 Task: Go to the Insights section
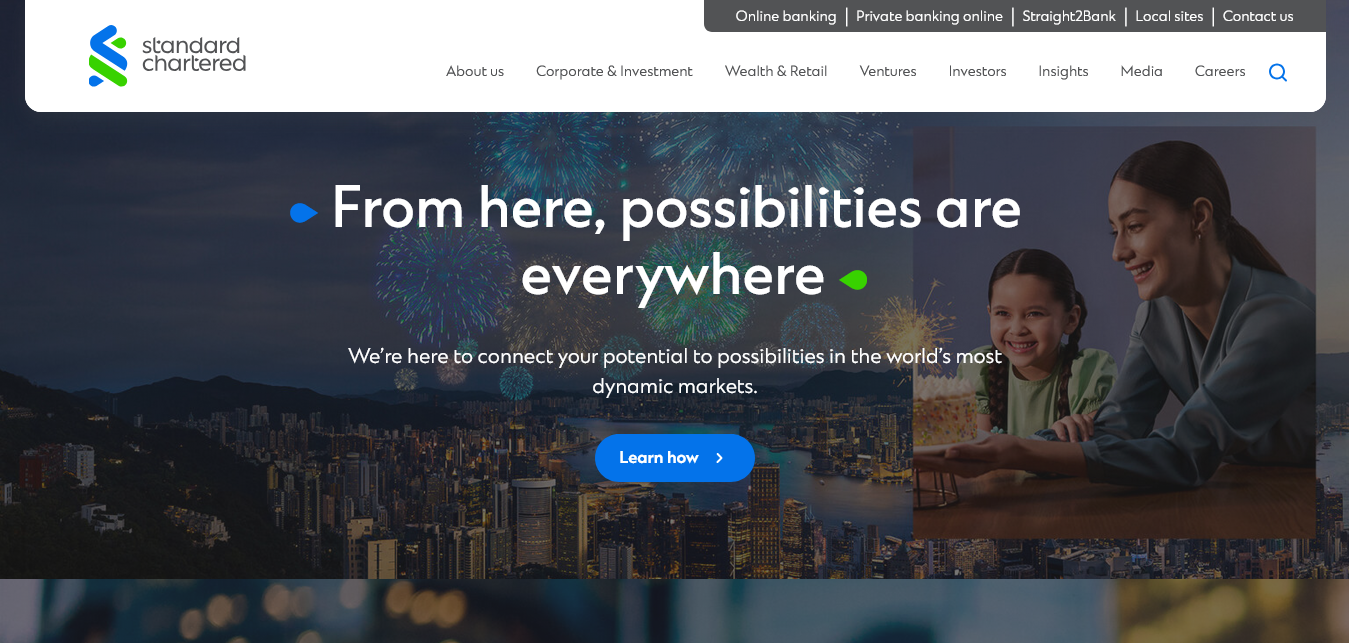click(x=1063, y=71)
